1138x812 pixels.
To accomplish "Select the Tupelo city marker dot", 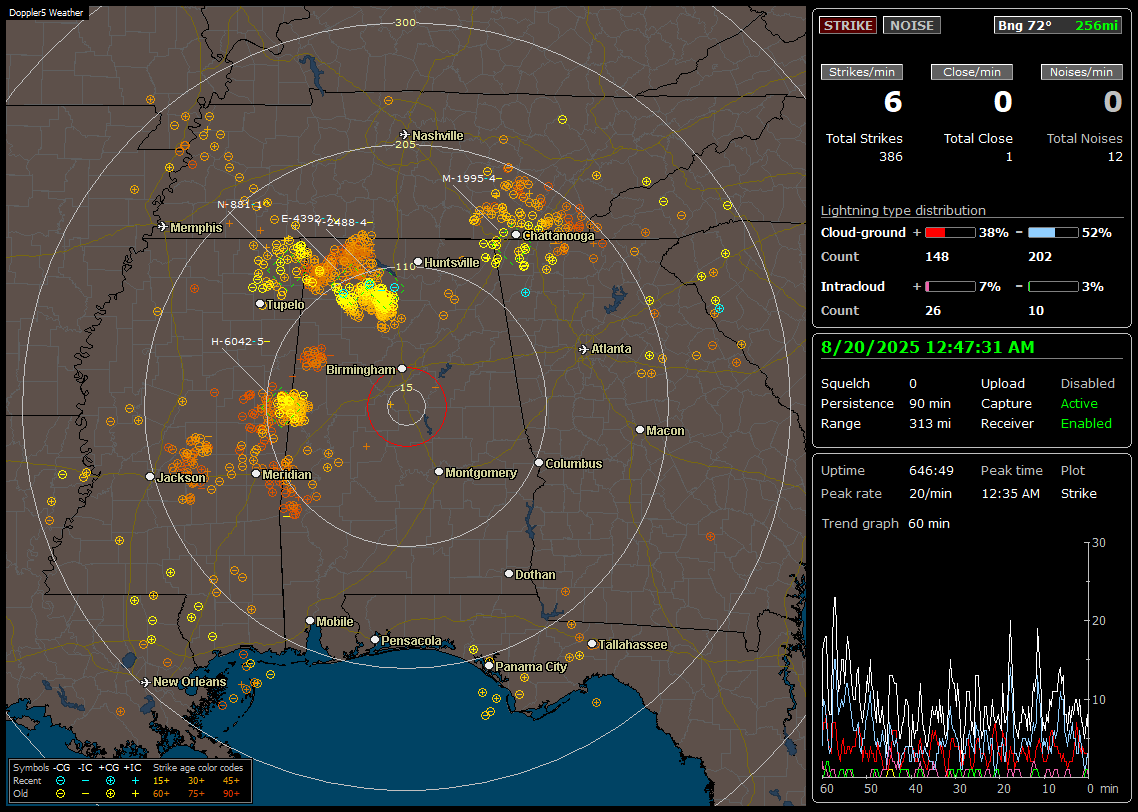I will [261, 304].
